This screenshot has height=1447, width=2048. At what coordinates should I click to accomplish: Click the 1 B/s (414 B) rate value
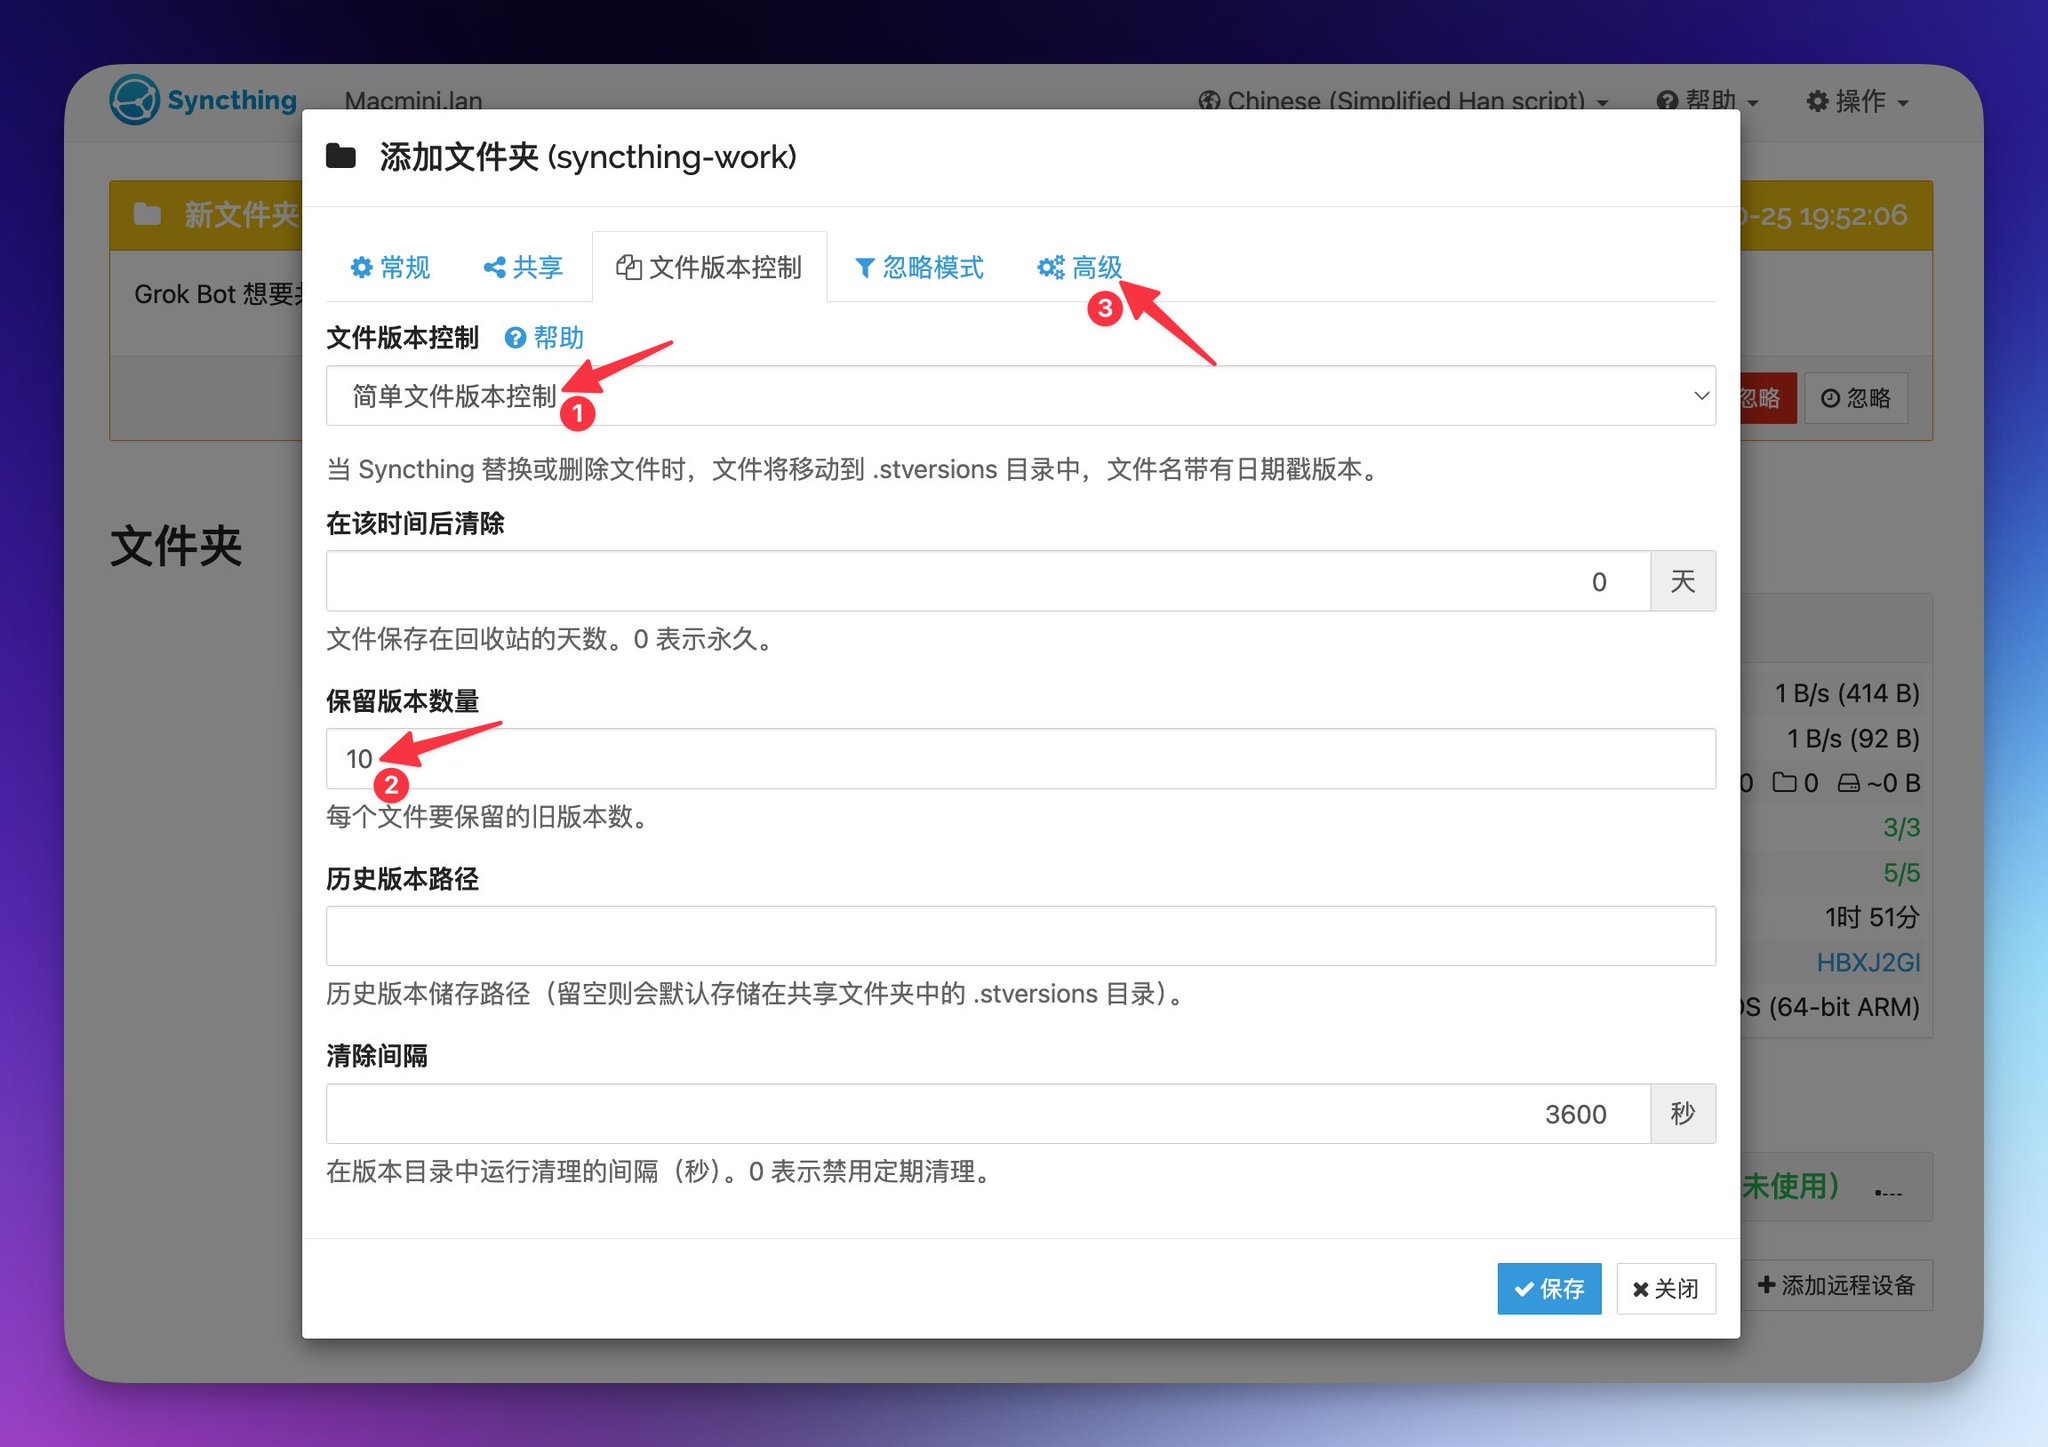click(1847, 693)
